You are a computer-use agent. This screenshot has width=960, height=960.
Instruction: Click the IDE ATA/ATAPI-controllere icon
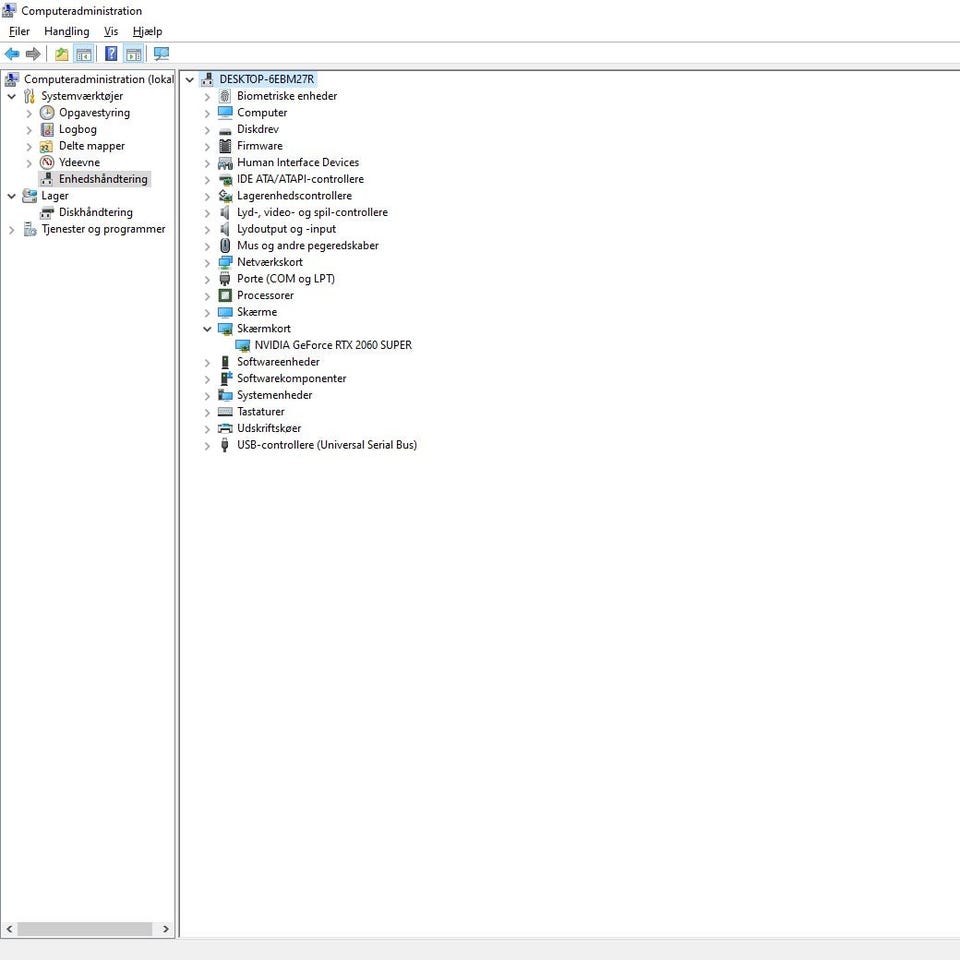[225, 179]
